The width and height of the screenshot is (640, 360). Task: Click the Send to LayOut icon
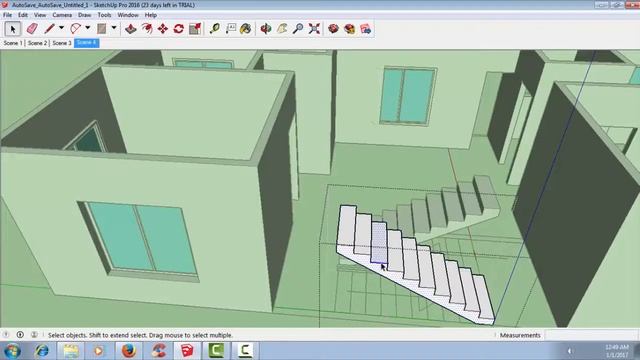pos(366,29)
